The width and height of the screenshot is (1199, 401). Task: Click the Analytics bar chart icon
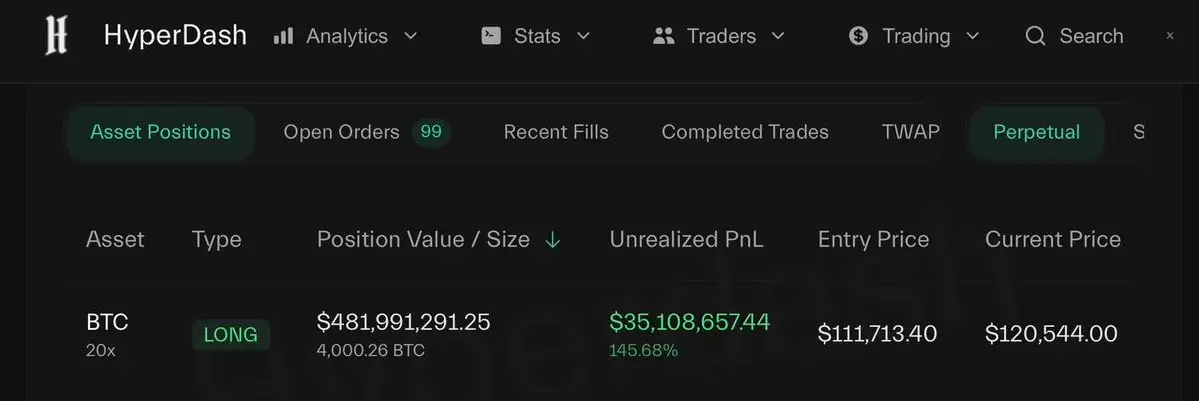click(x=284, y=36)
